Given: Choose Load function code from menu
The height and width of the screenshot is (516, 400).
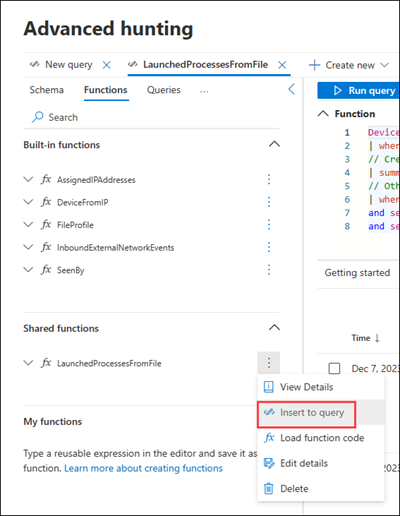Looking at the screenshot, I should [x=321, y=438].
